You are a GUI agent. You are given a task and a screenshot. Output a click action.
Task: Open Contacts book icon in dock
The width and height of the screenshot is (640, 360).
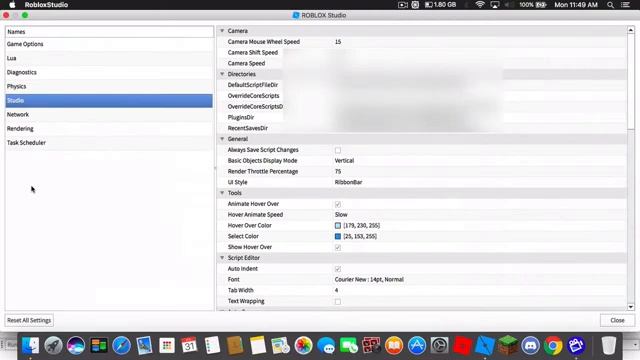[x=235, y=346]
